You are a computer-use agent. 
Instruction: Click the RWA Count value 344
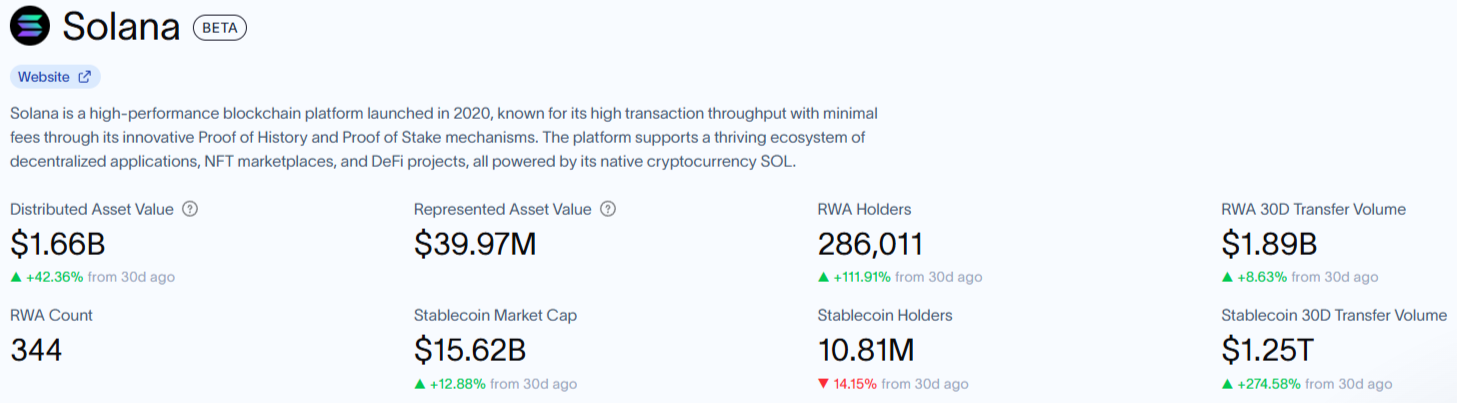click(36, 350)
